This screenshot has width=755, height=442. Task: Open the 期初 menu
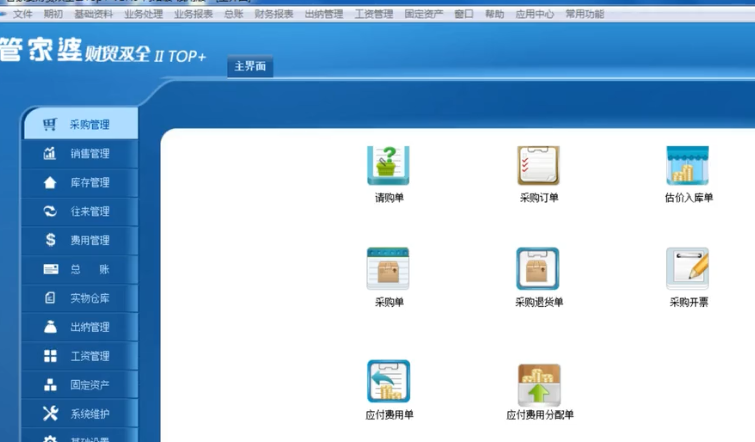tap(53, 14)
